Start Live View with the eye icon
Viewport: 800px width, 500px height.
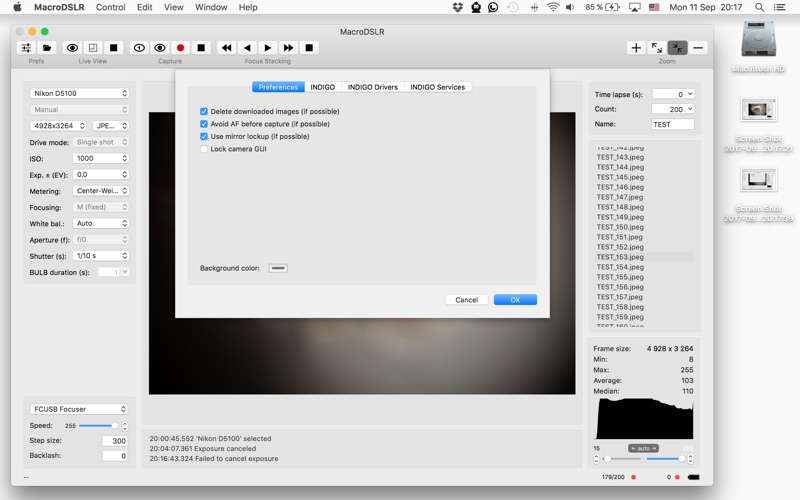point(72,48)
